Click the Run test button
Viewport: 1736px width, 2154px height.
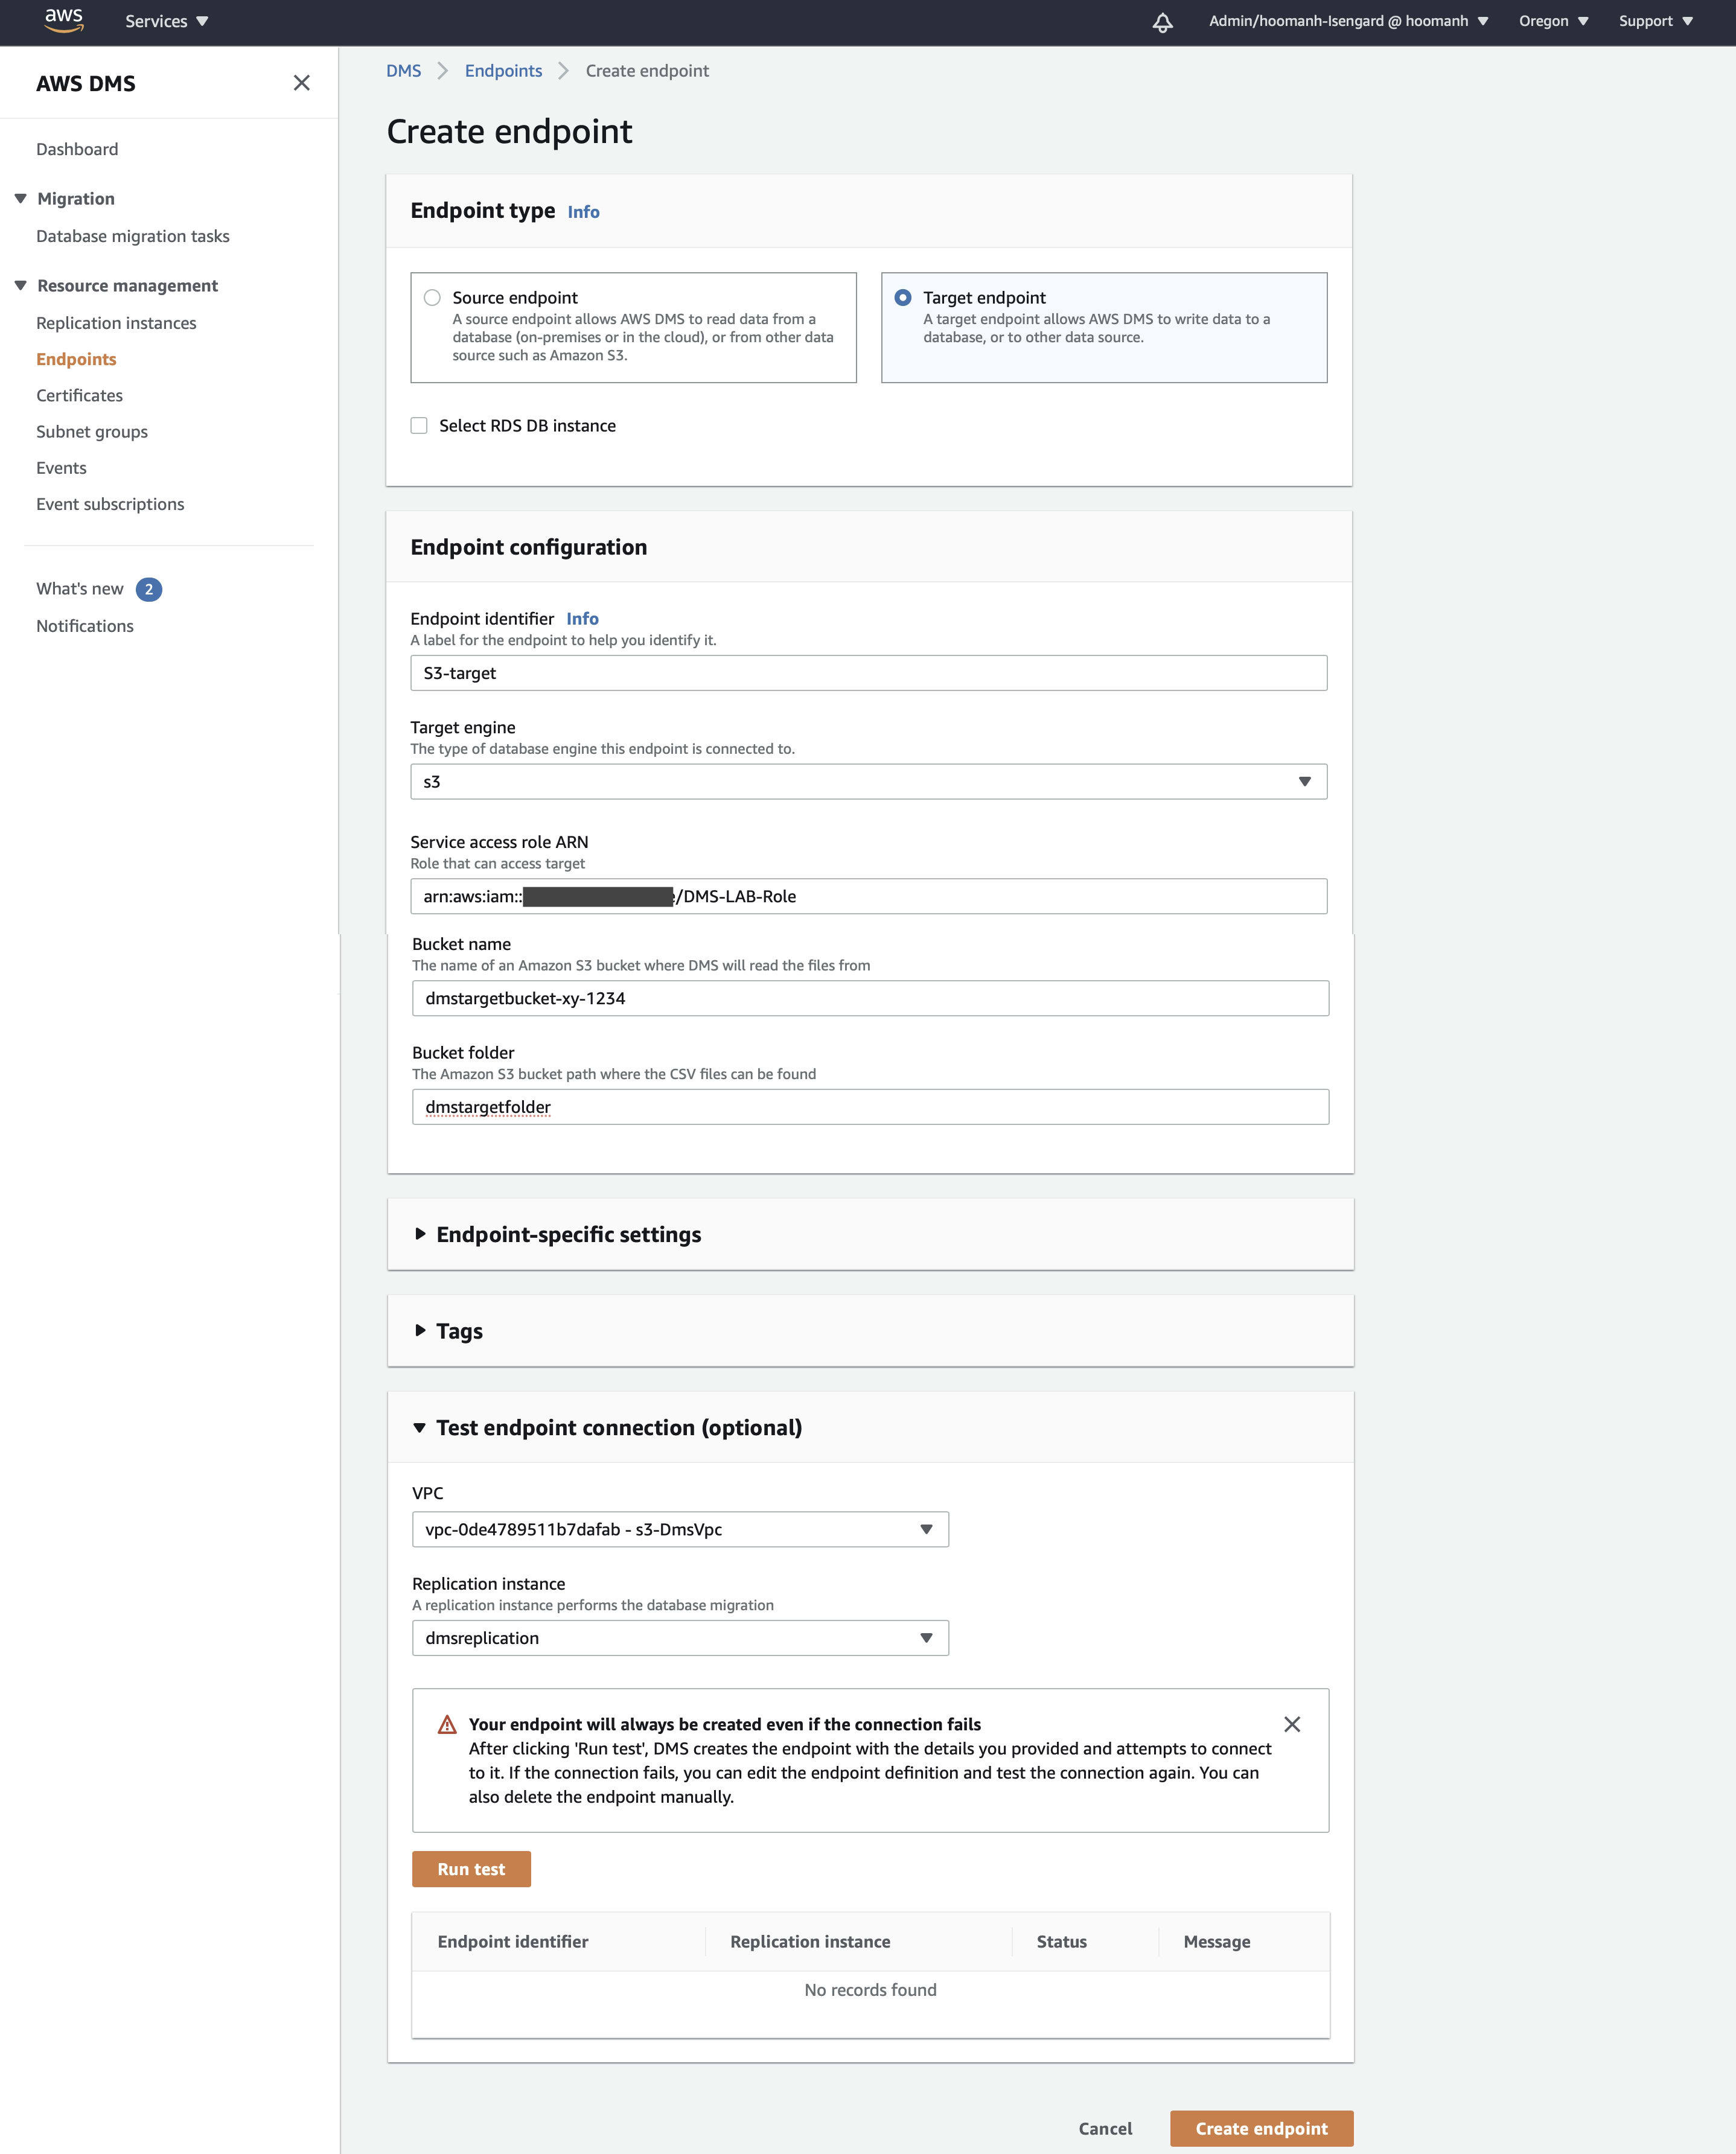pyautogui.click(x=471, y=1869)
